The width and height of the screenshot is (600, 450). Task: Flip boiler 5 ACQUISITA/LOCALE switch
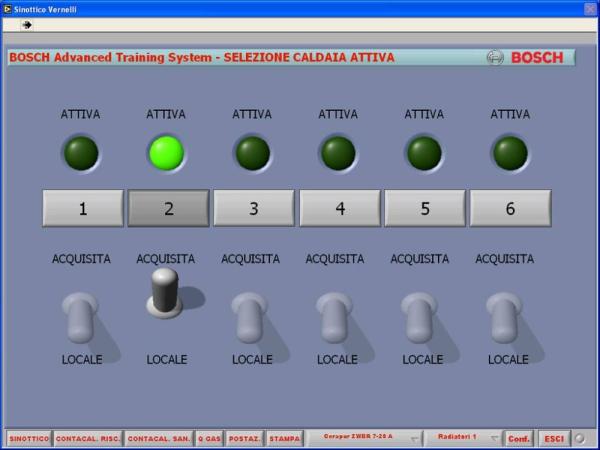[419, 318]
